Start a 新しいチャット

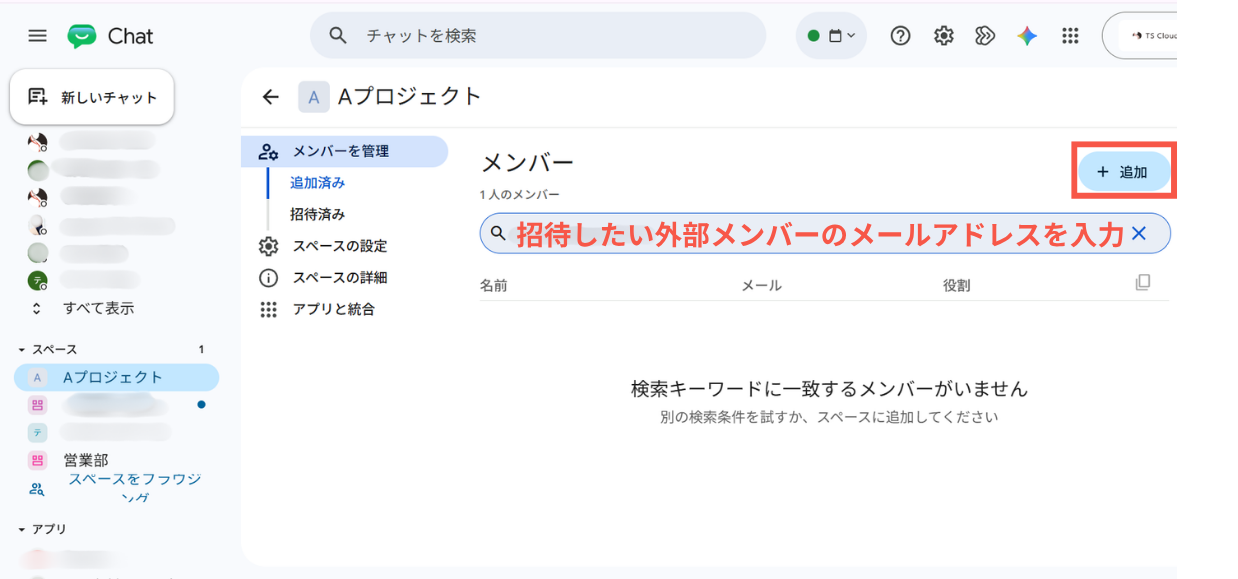pos(92,97)
